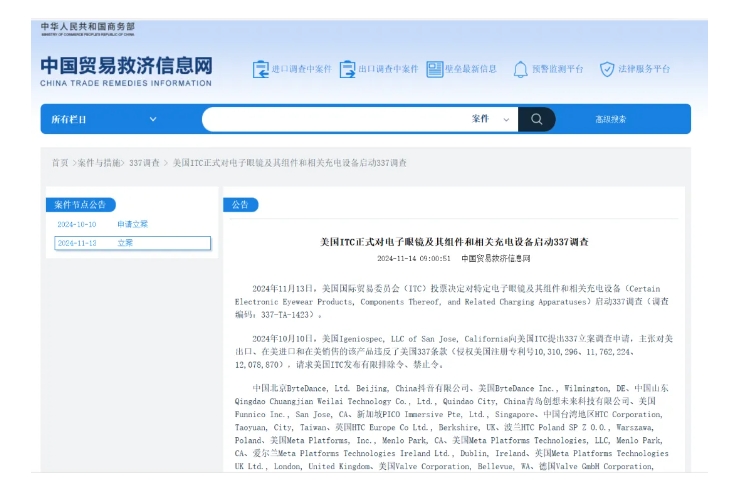Click the search text field

coord(334,119)
